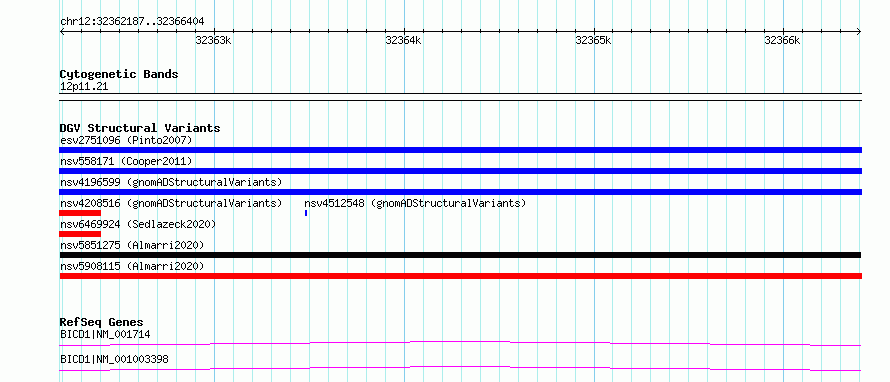Open the nsv5908115 (Almarri2020) label
Viewport: 890px width, 382px height.
coord(132,266)
